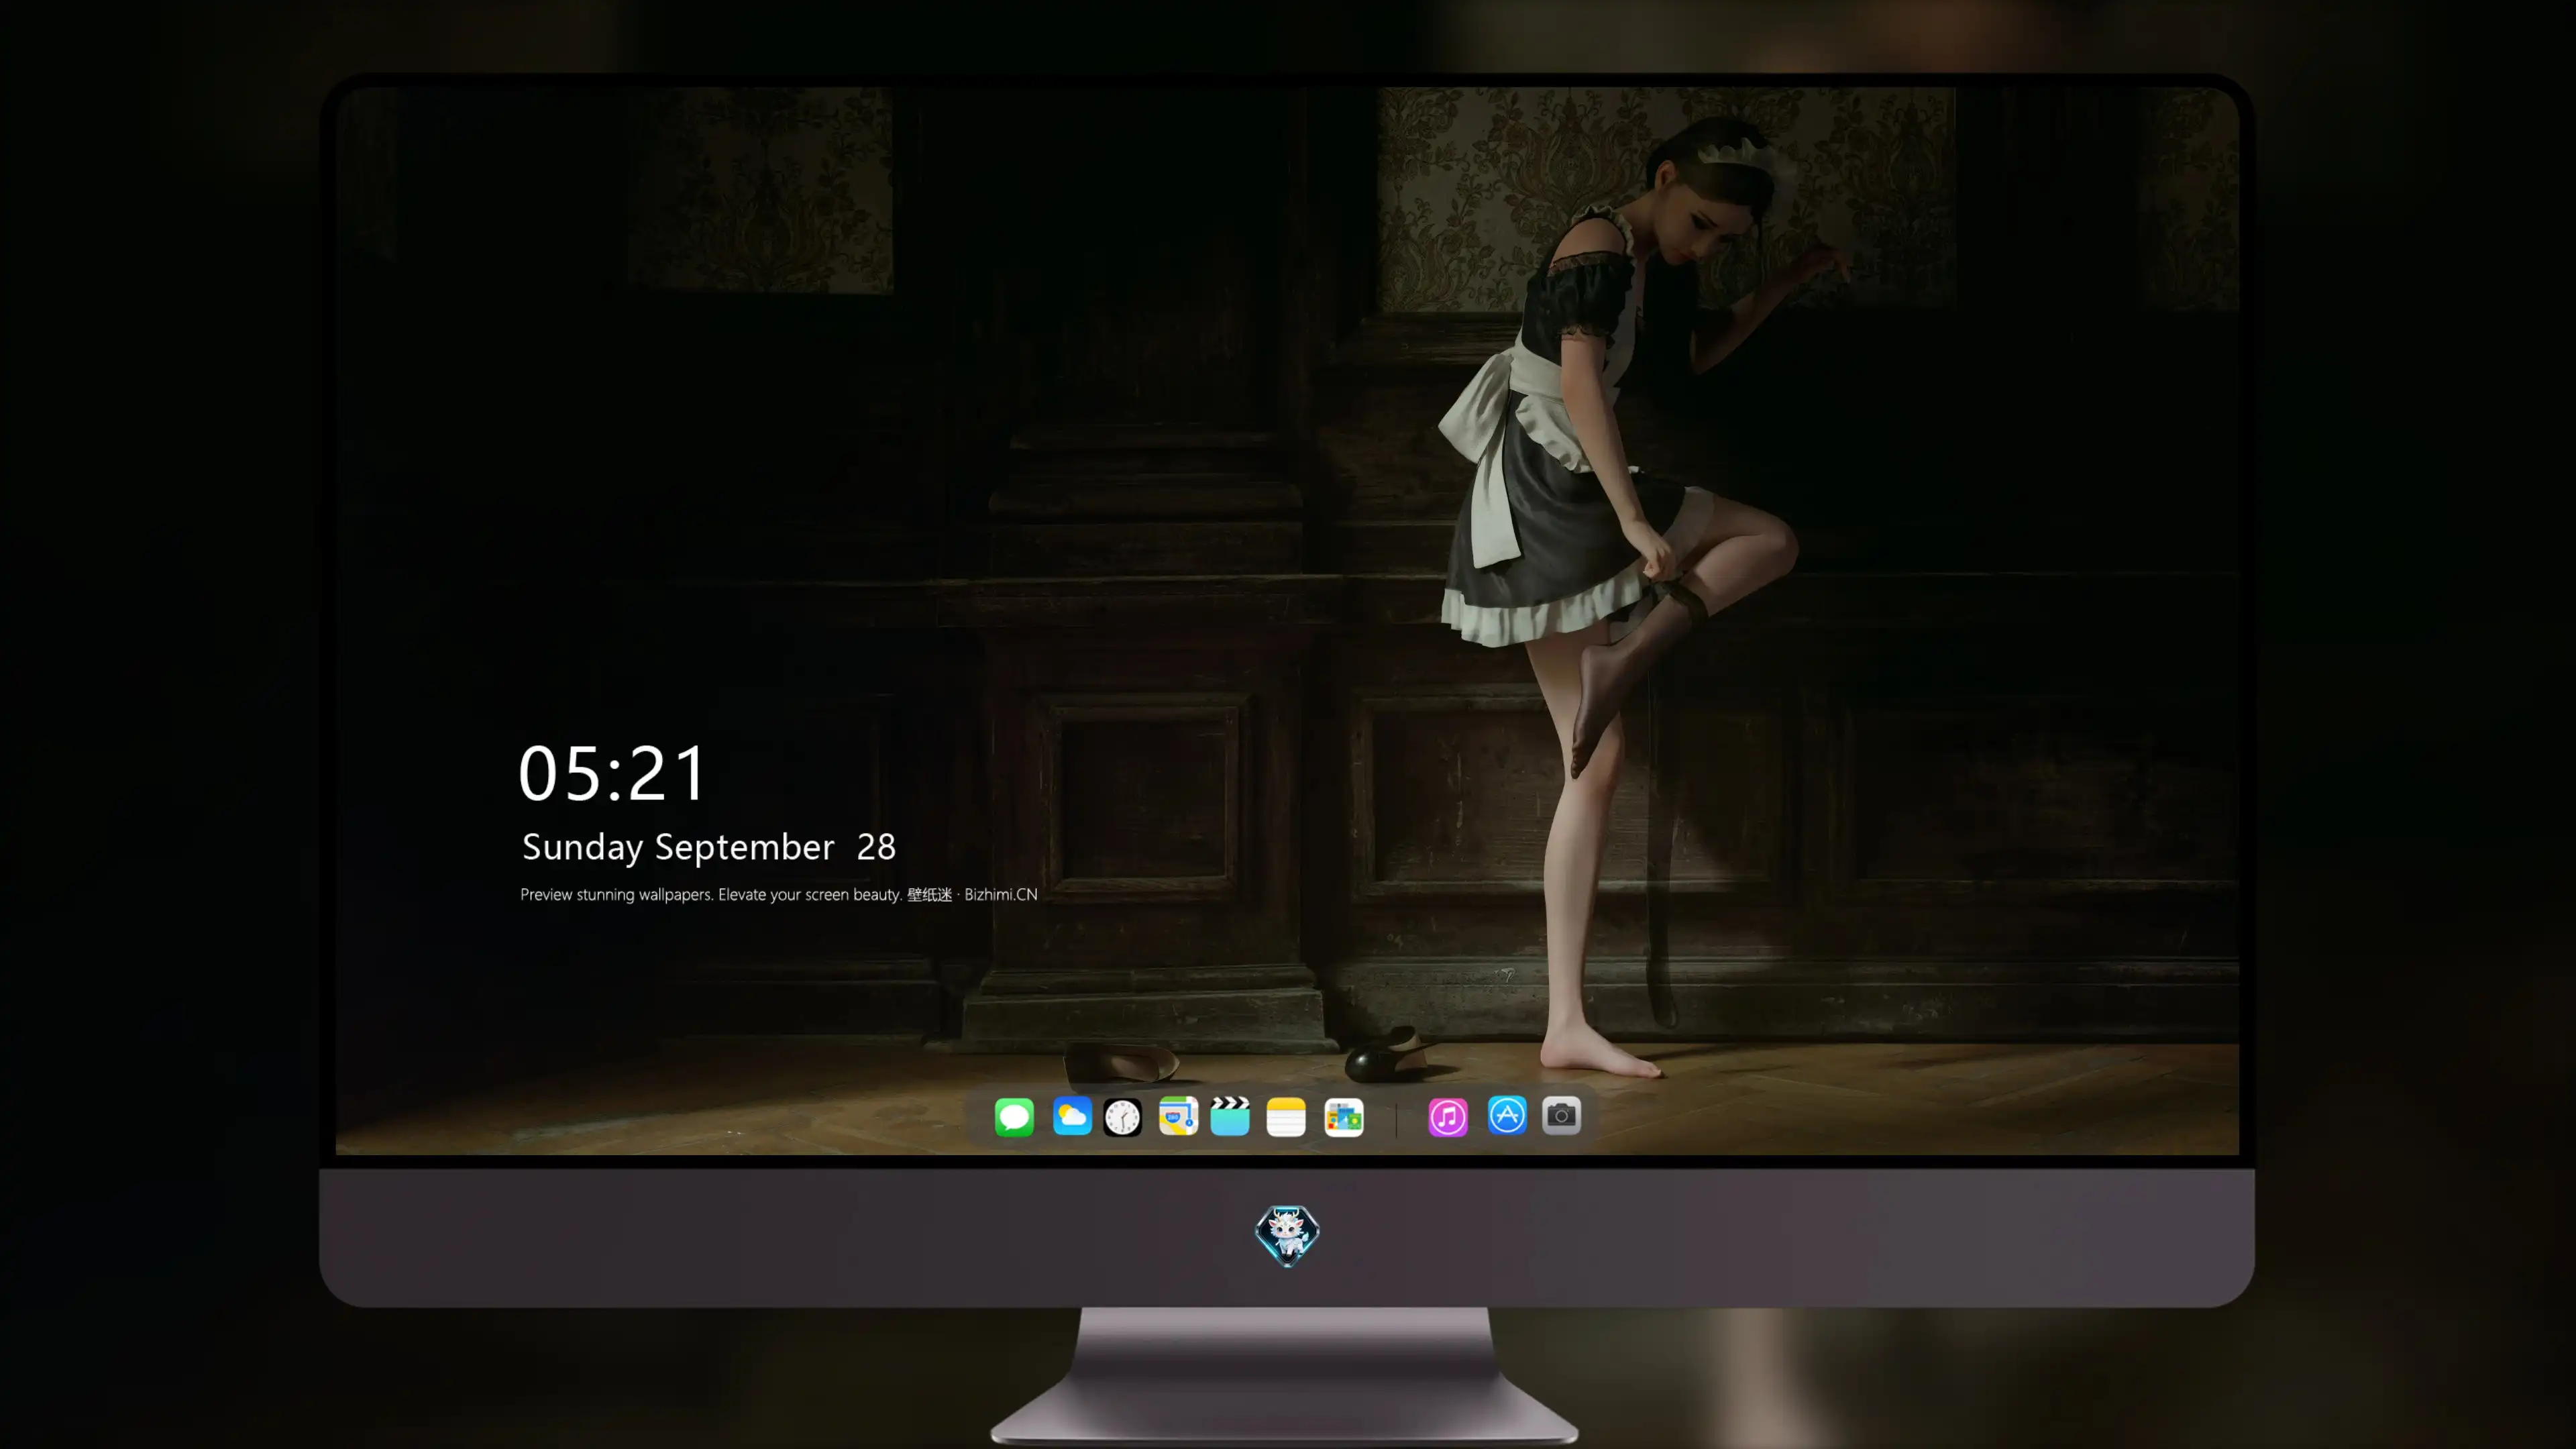This screenshot has height=1449, width=2576.
Task: Open the Newsstand app icon in the dock
Action: tap(1344, 1117)
